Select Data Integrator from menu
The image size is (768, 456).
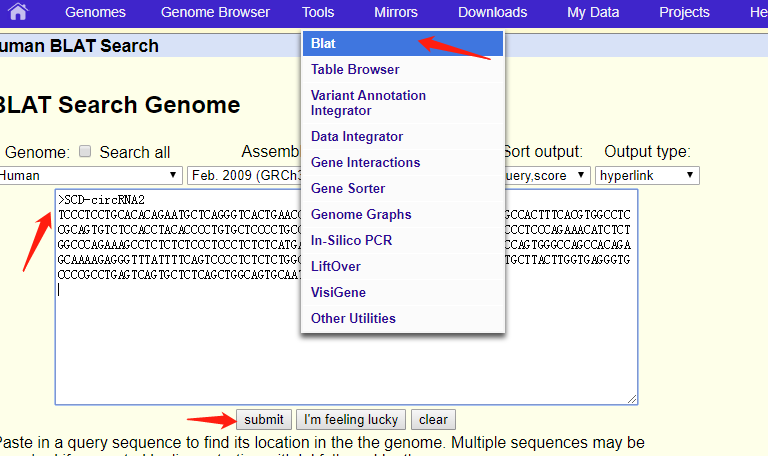357,136
